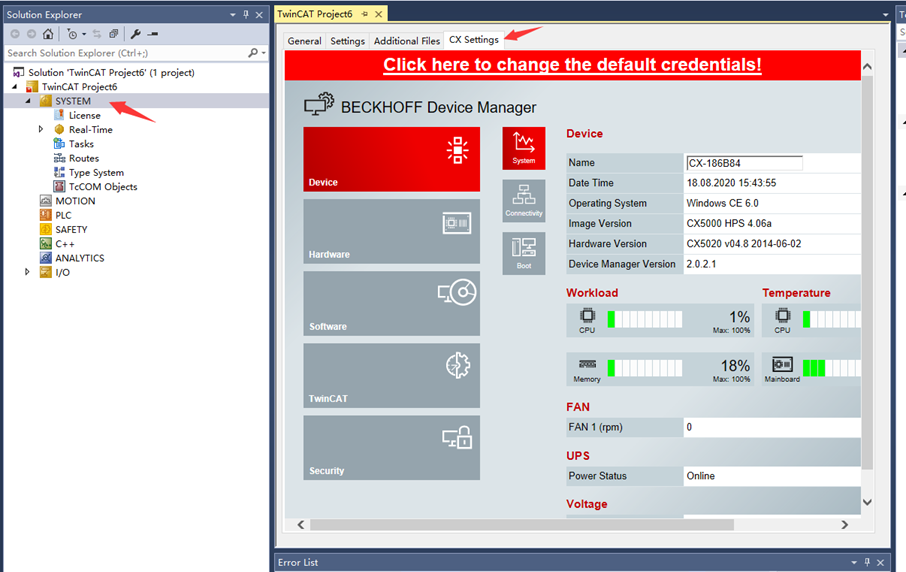Switch to the CX Settings tab
This screenshot has height=572, width=906.
(x=474, y=39)
